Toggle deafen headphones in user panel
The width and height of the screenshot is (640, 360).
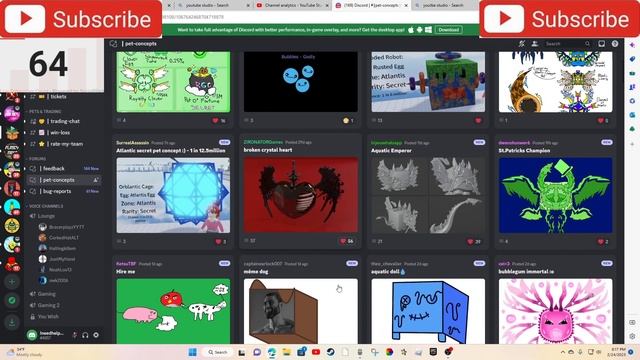pyautogui.click(x=85, y=335)
